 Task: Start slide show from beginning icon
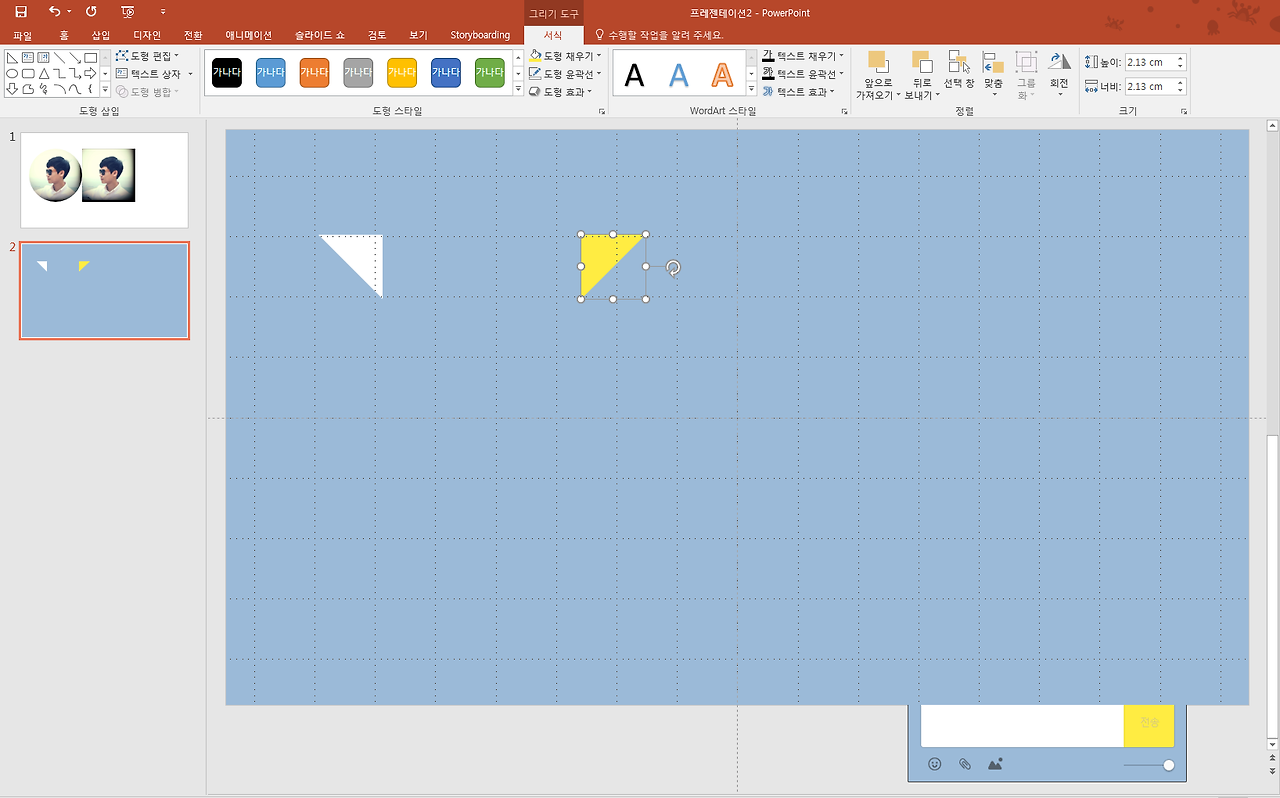click(127, 12)
